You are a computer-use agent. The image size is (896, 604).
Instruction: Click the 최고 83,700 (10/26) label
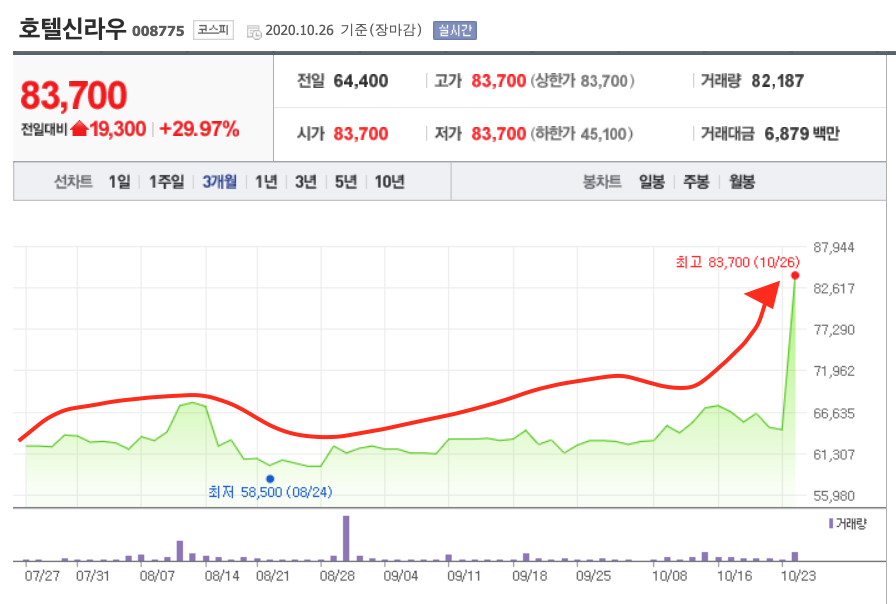pos(737,262)
